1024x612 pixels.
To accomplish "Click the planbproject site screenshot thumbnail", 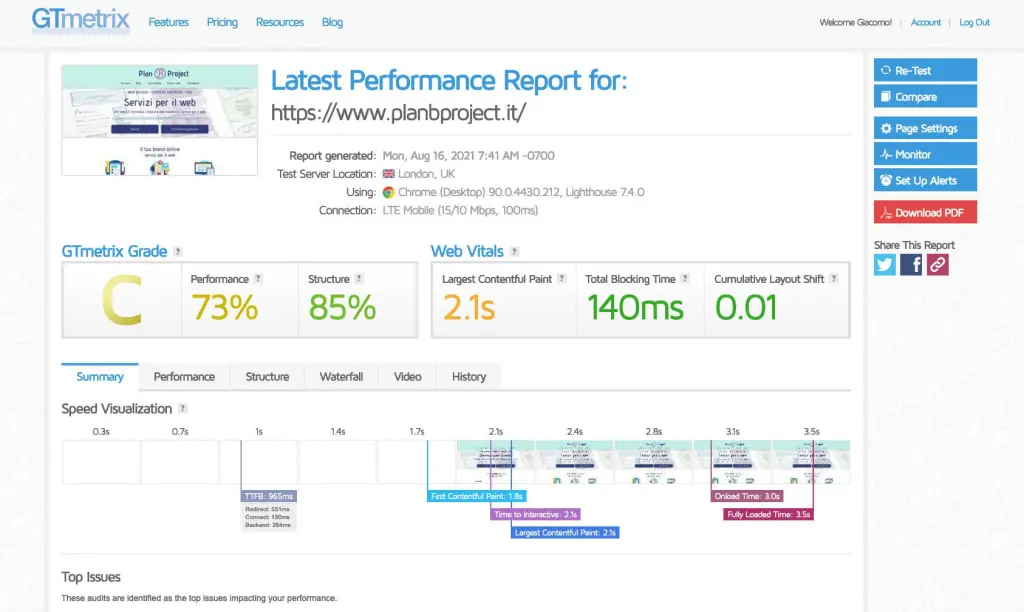I will point(159,120).
